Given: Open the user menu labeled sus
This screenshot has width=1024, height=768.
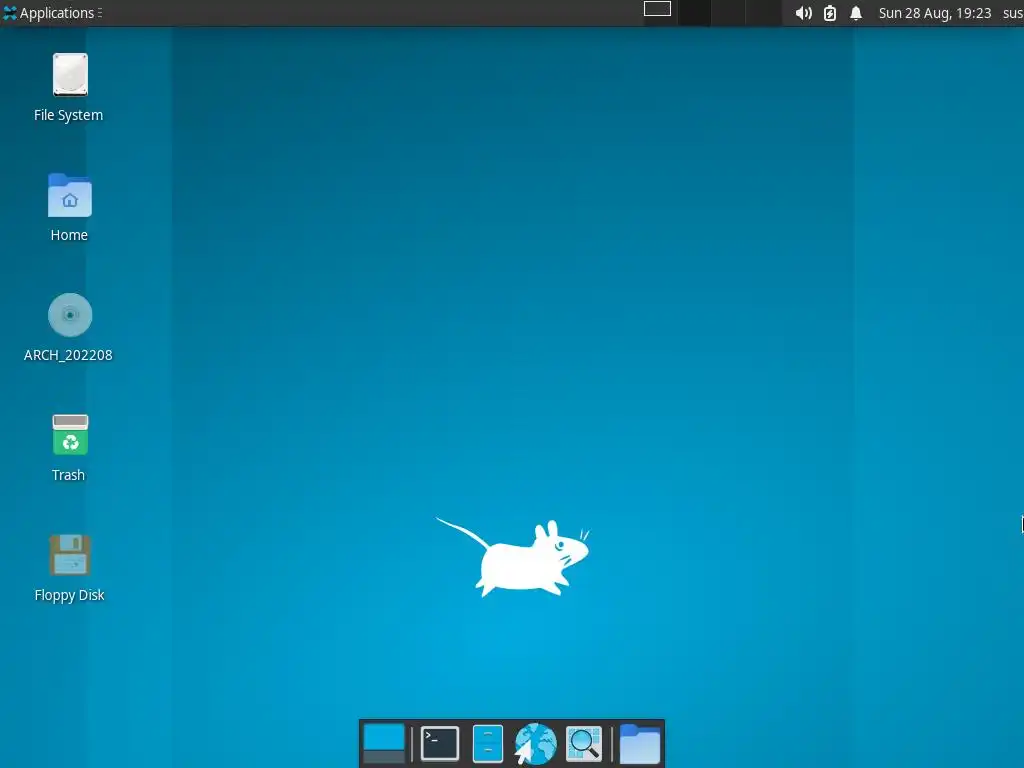Looking at the screenshot, I should [x=1013, y=13].
